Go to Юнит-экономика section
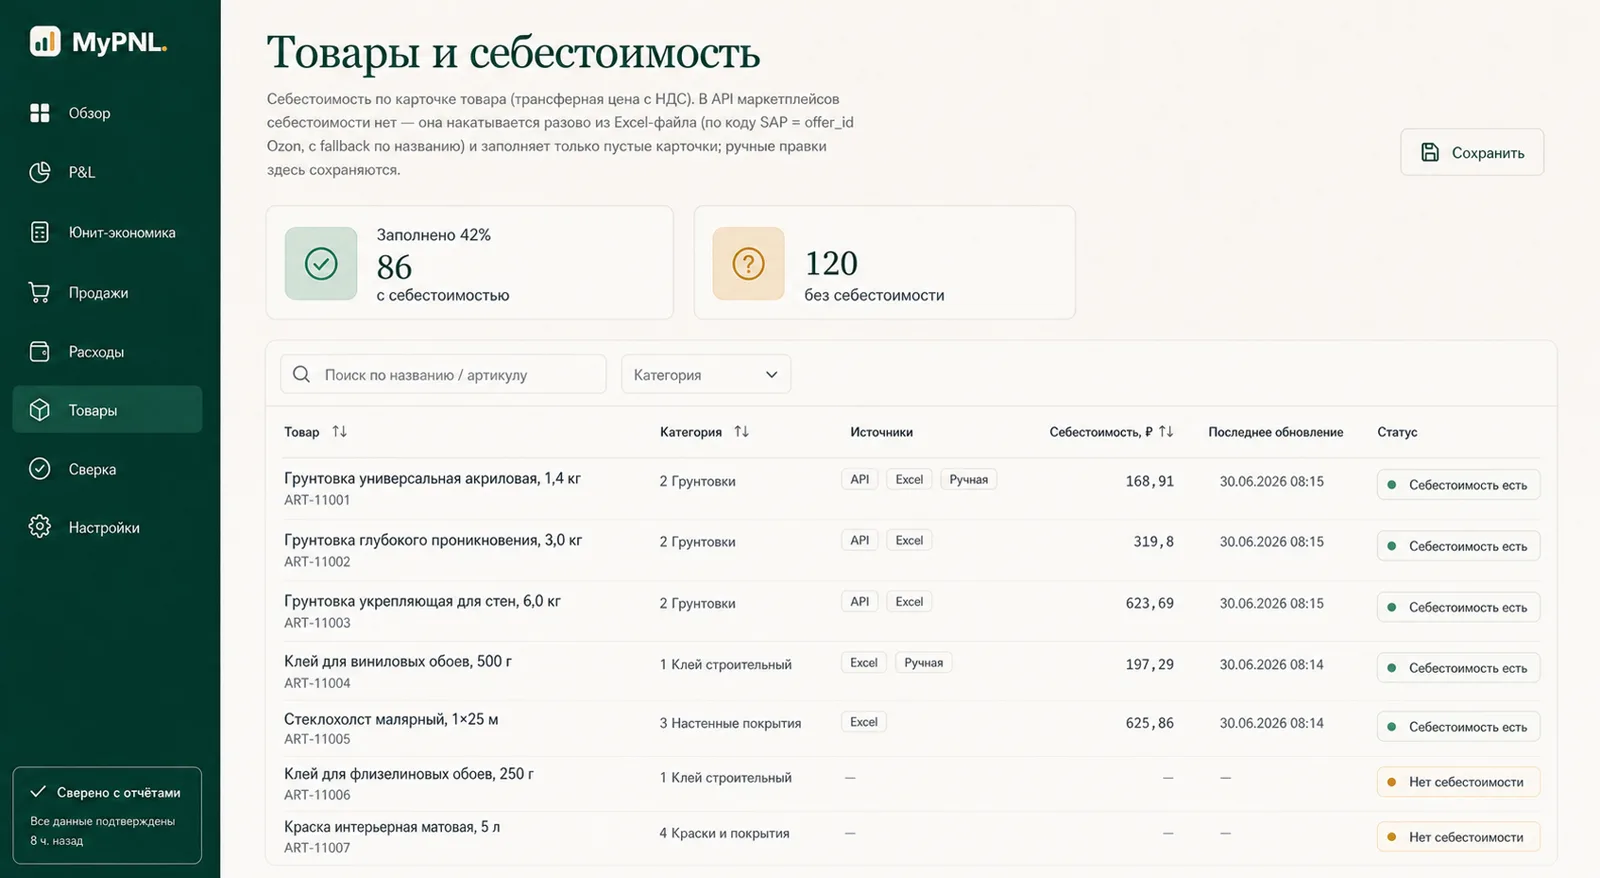Viewport: 1600px width, 878px height. [107, 232]
